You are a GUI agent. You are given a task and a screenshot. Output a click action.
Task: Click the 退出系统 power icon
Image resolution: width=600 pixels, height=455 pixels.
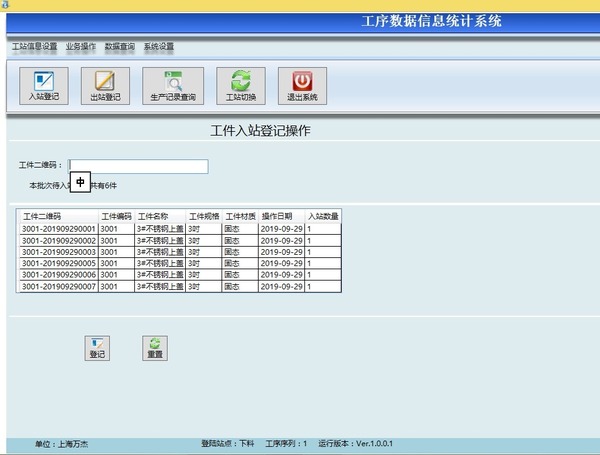tap(302, 86)
